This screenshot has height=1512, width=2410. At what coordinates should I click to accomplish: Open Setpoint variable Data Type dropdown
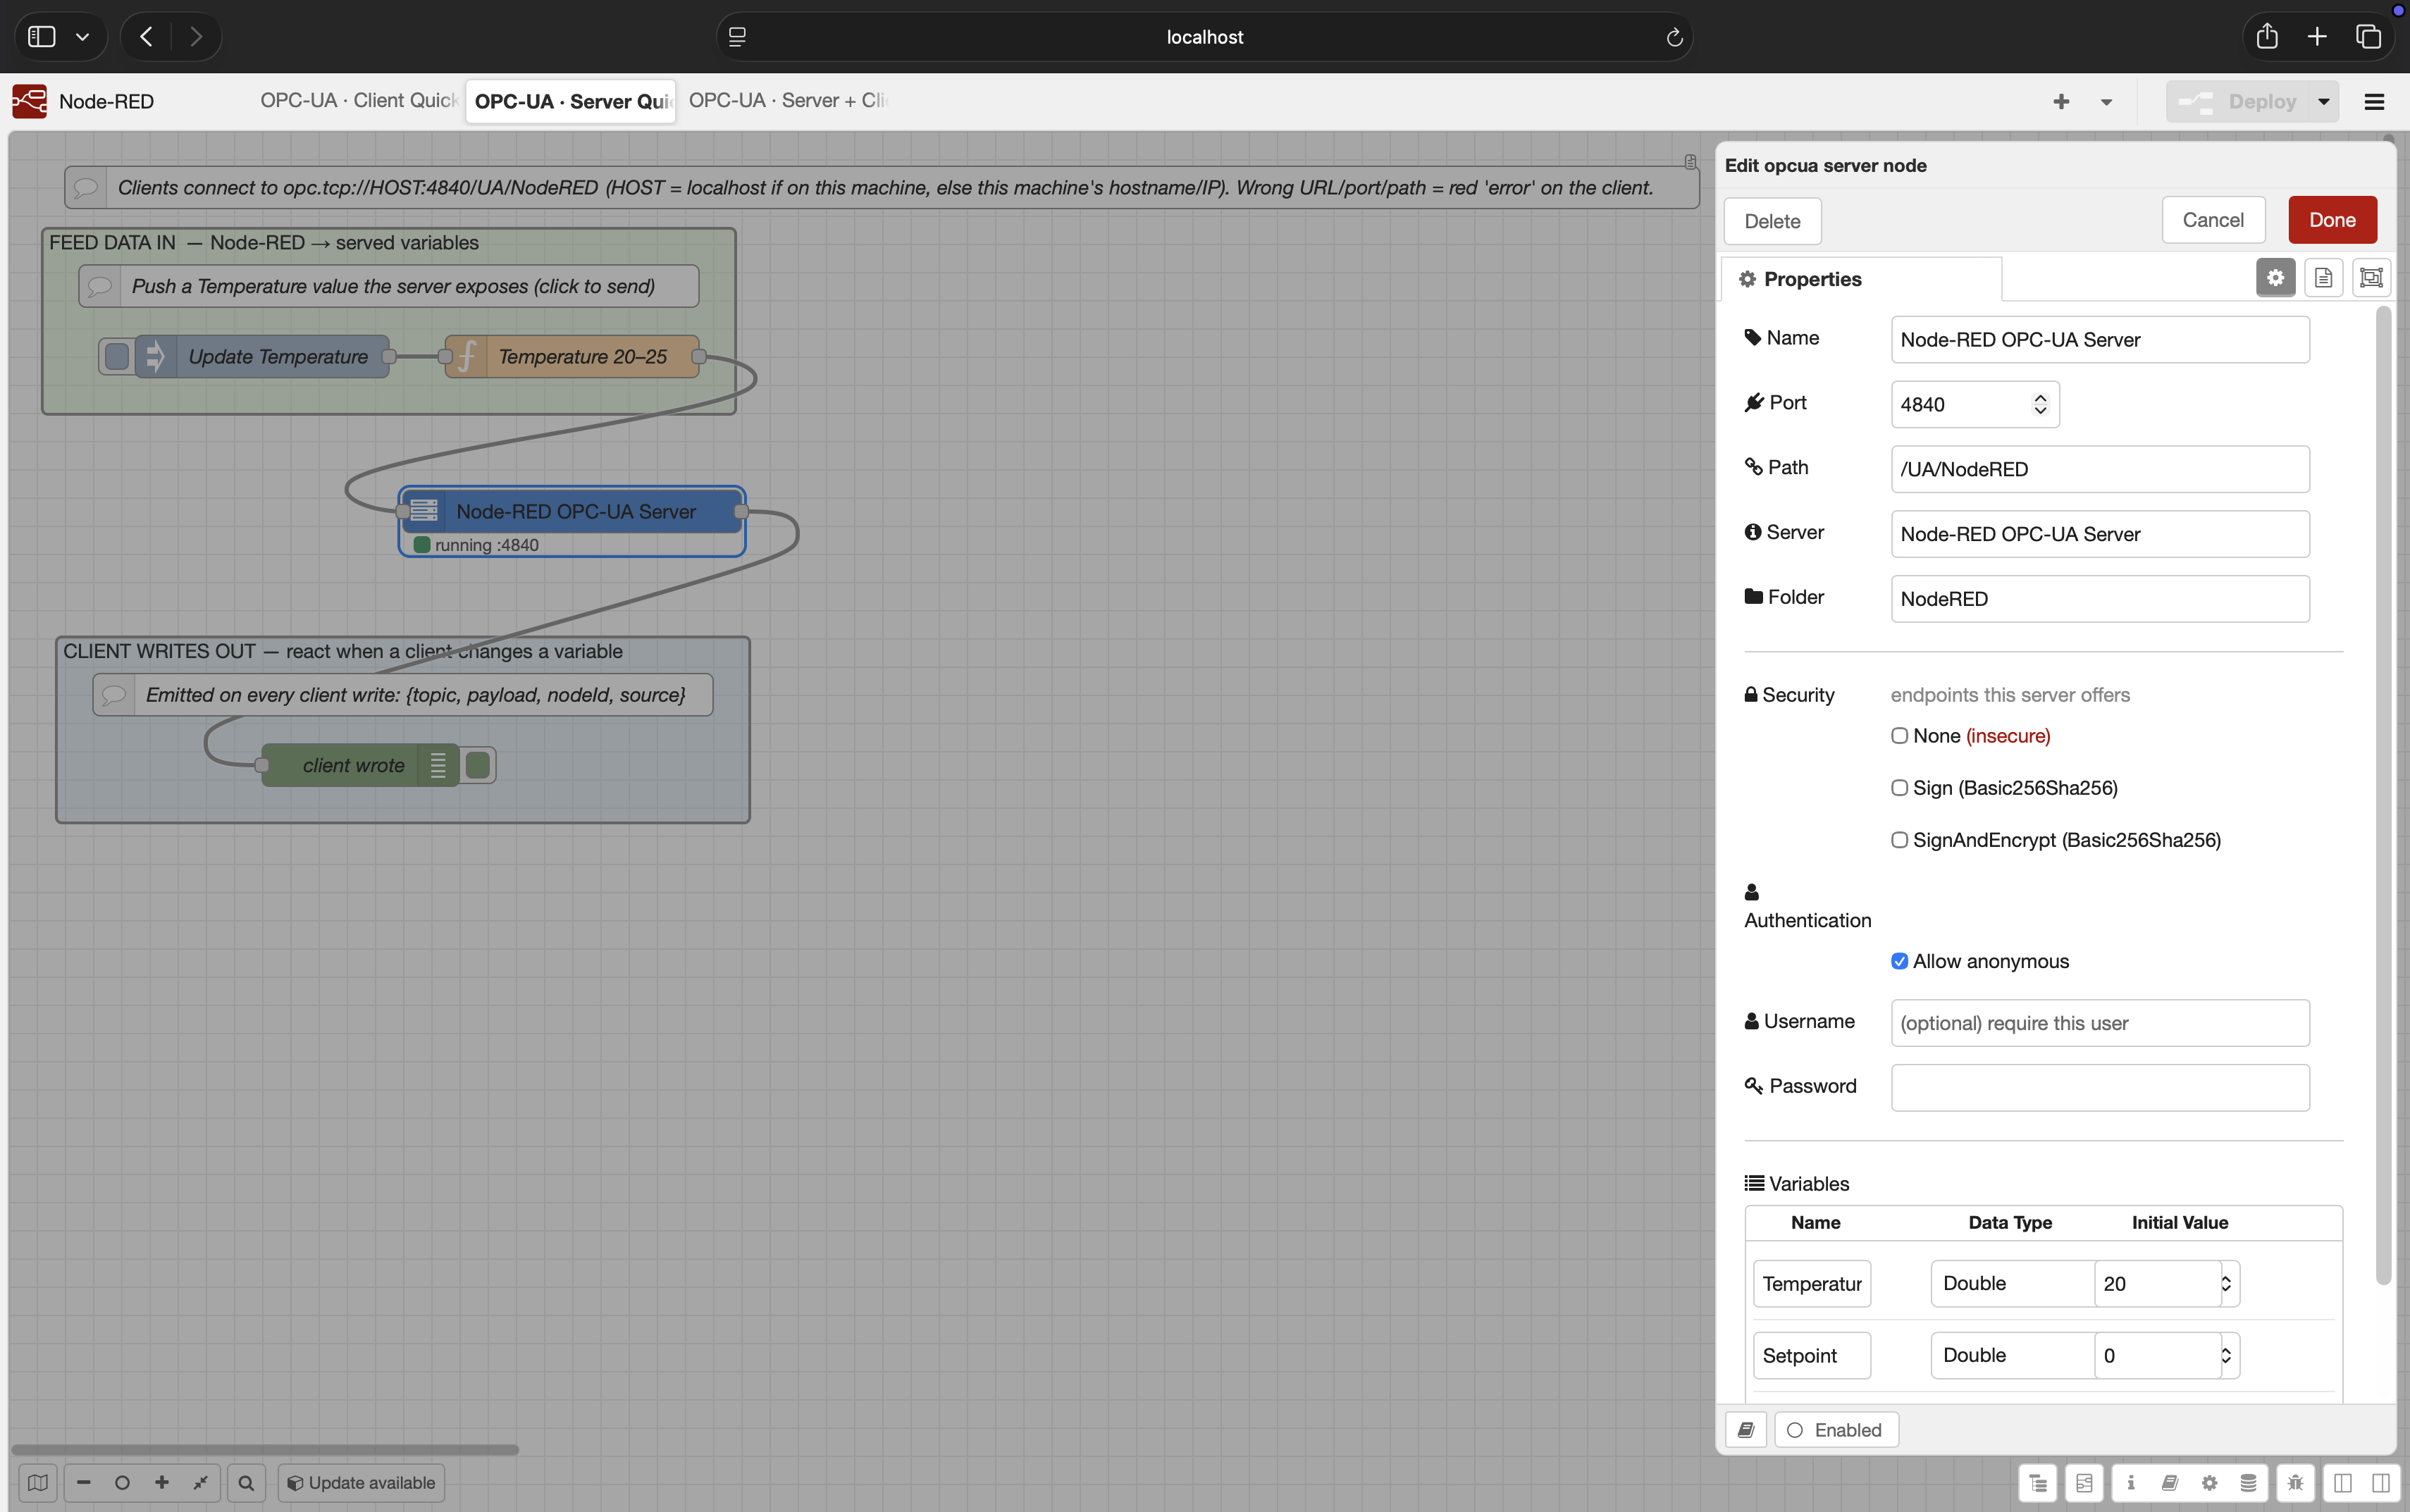click(2012, 1356)
